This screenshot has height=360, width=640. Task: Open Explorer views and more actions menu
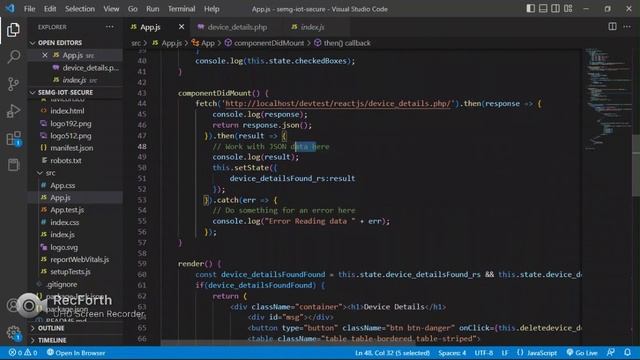(110, 27)
